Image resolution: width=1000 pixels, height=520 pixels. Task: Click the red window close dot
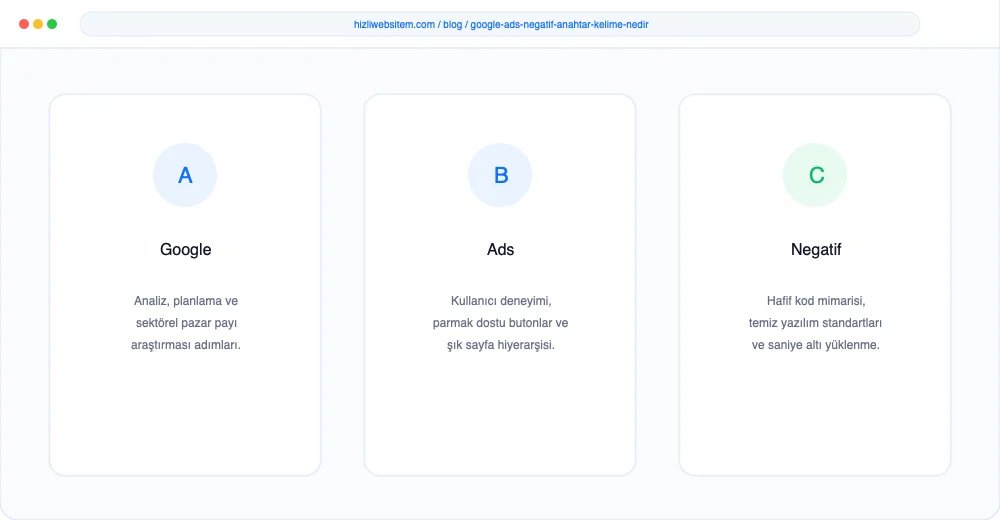point(24,24)
